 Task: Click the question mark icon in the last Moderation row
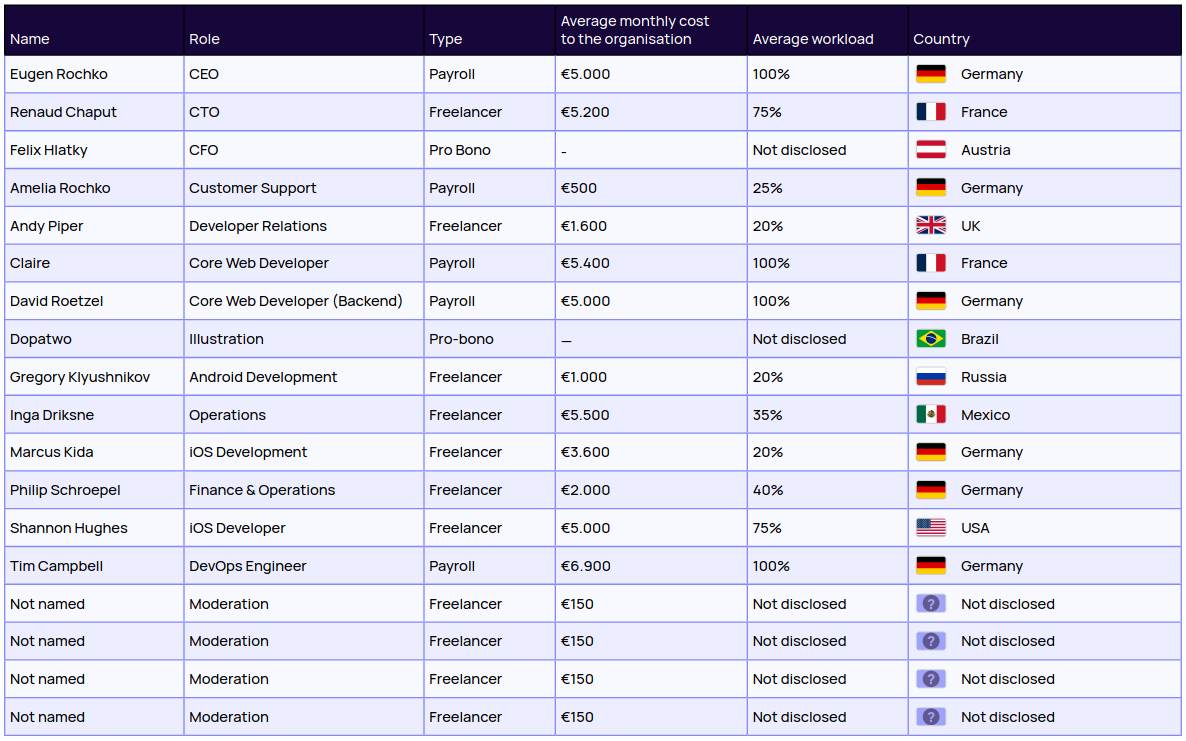[931, 716]
